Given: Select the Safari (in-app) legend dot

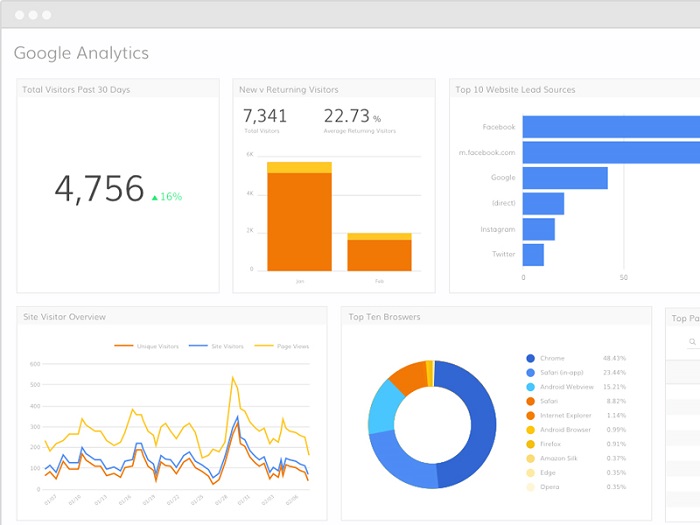Looking at the screenshot, I should pyautogui.click(x=530, y=372).
